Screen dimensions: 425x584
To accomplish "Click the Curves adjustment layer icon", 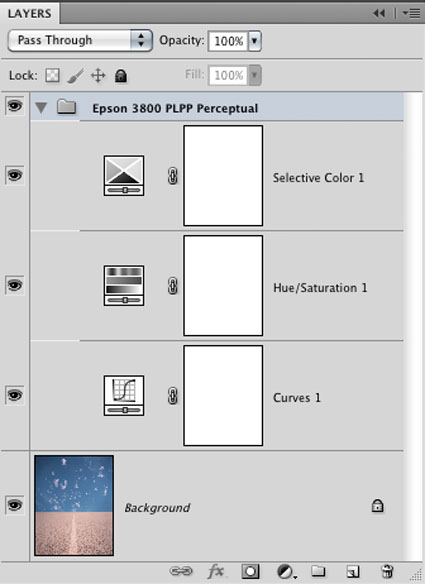I will pyautogui.click(x=124, y=395).
